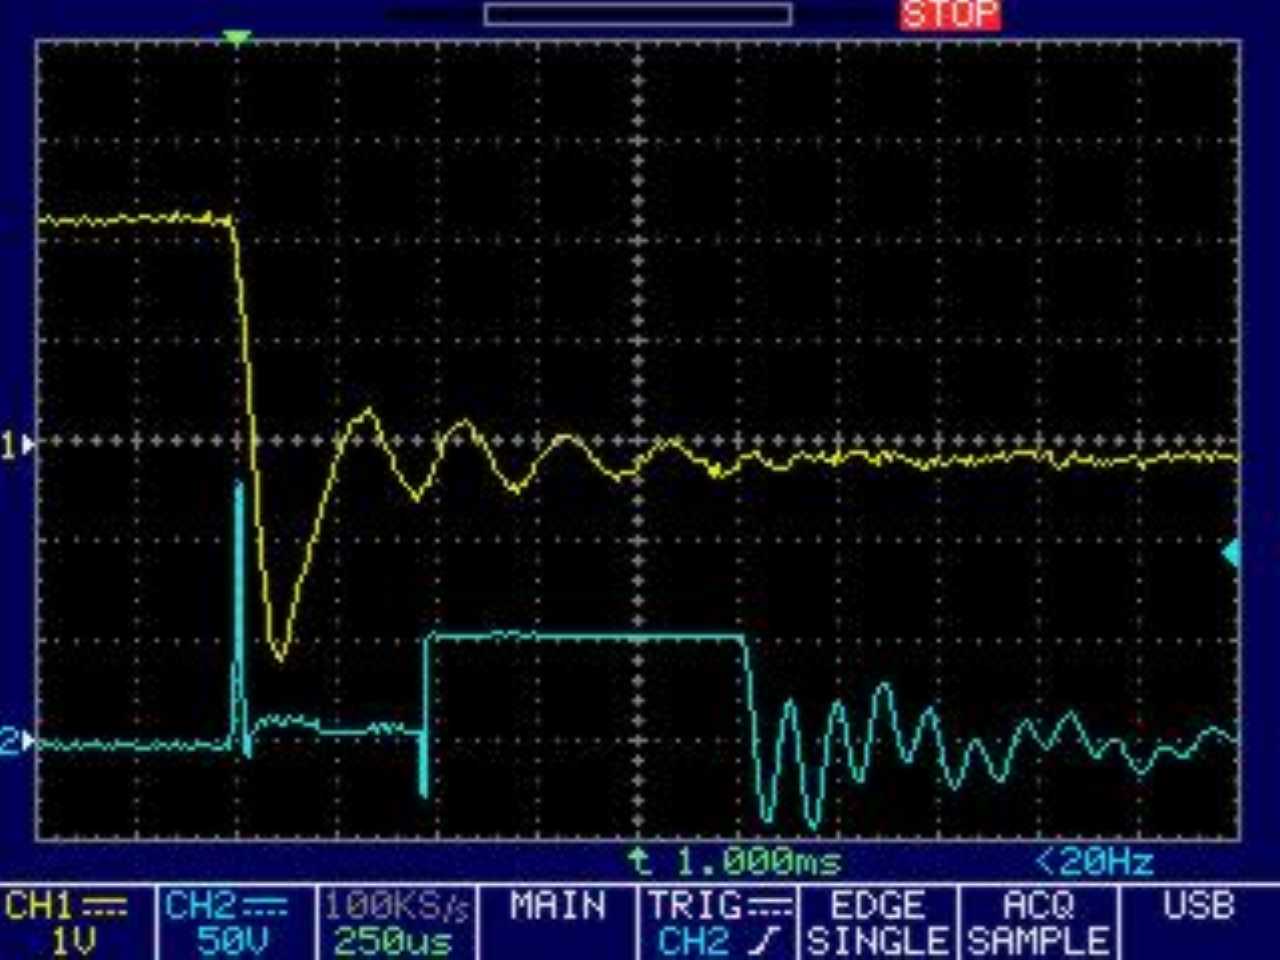The width and height of the screenshot is (1280, 960).
Task: Click the rising edge trigger slope icon
Action: point(763,940)
